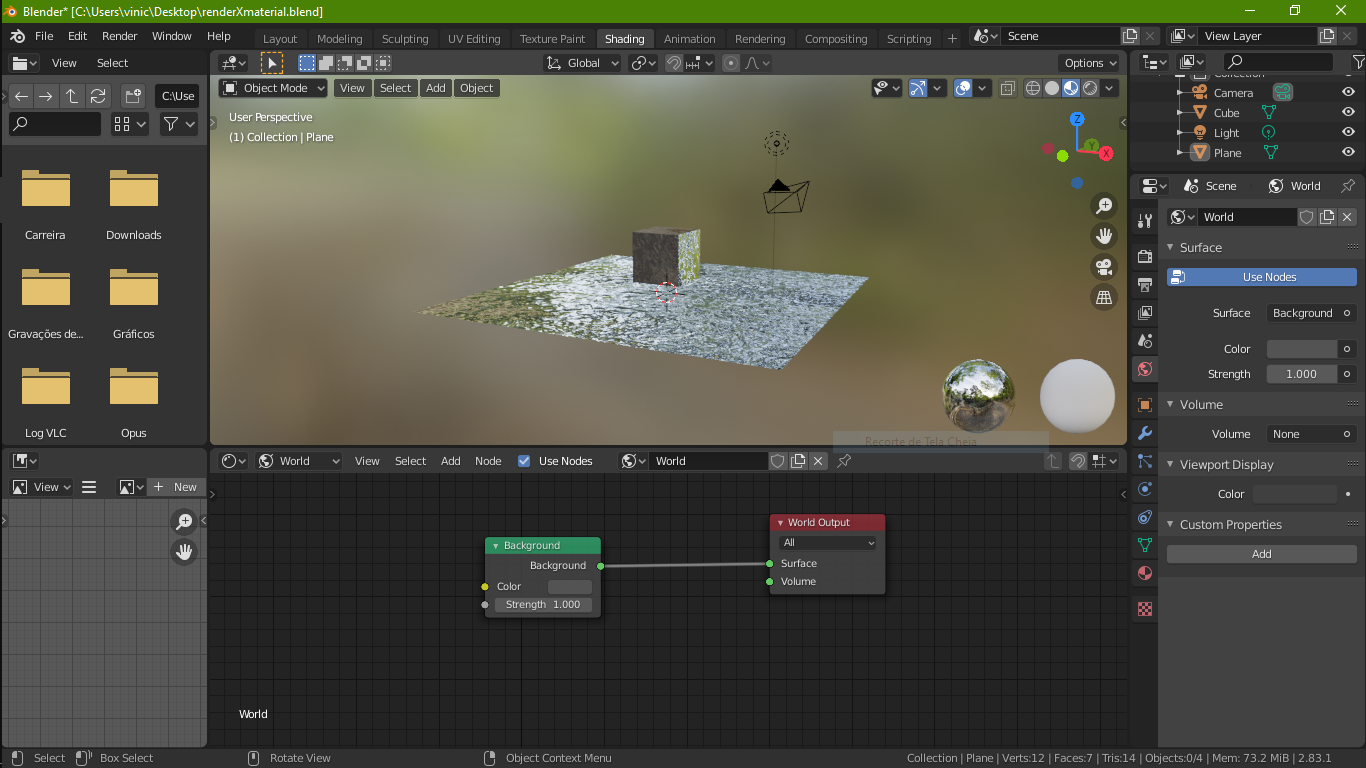
Task: Open the Object properties tab
Action: point(1145,405)
